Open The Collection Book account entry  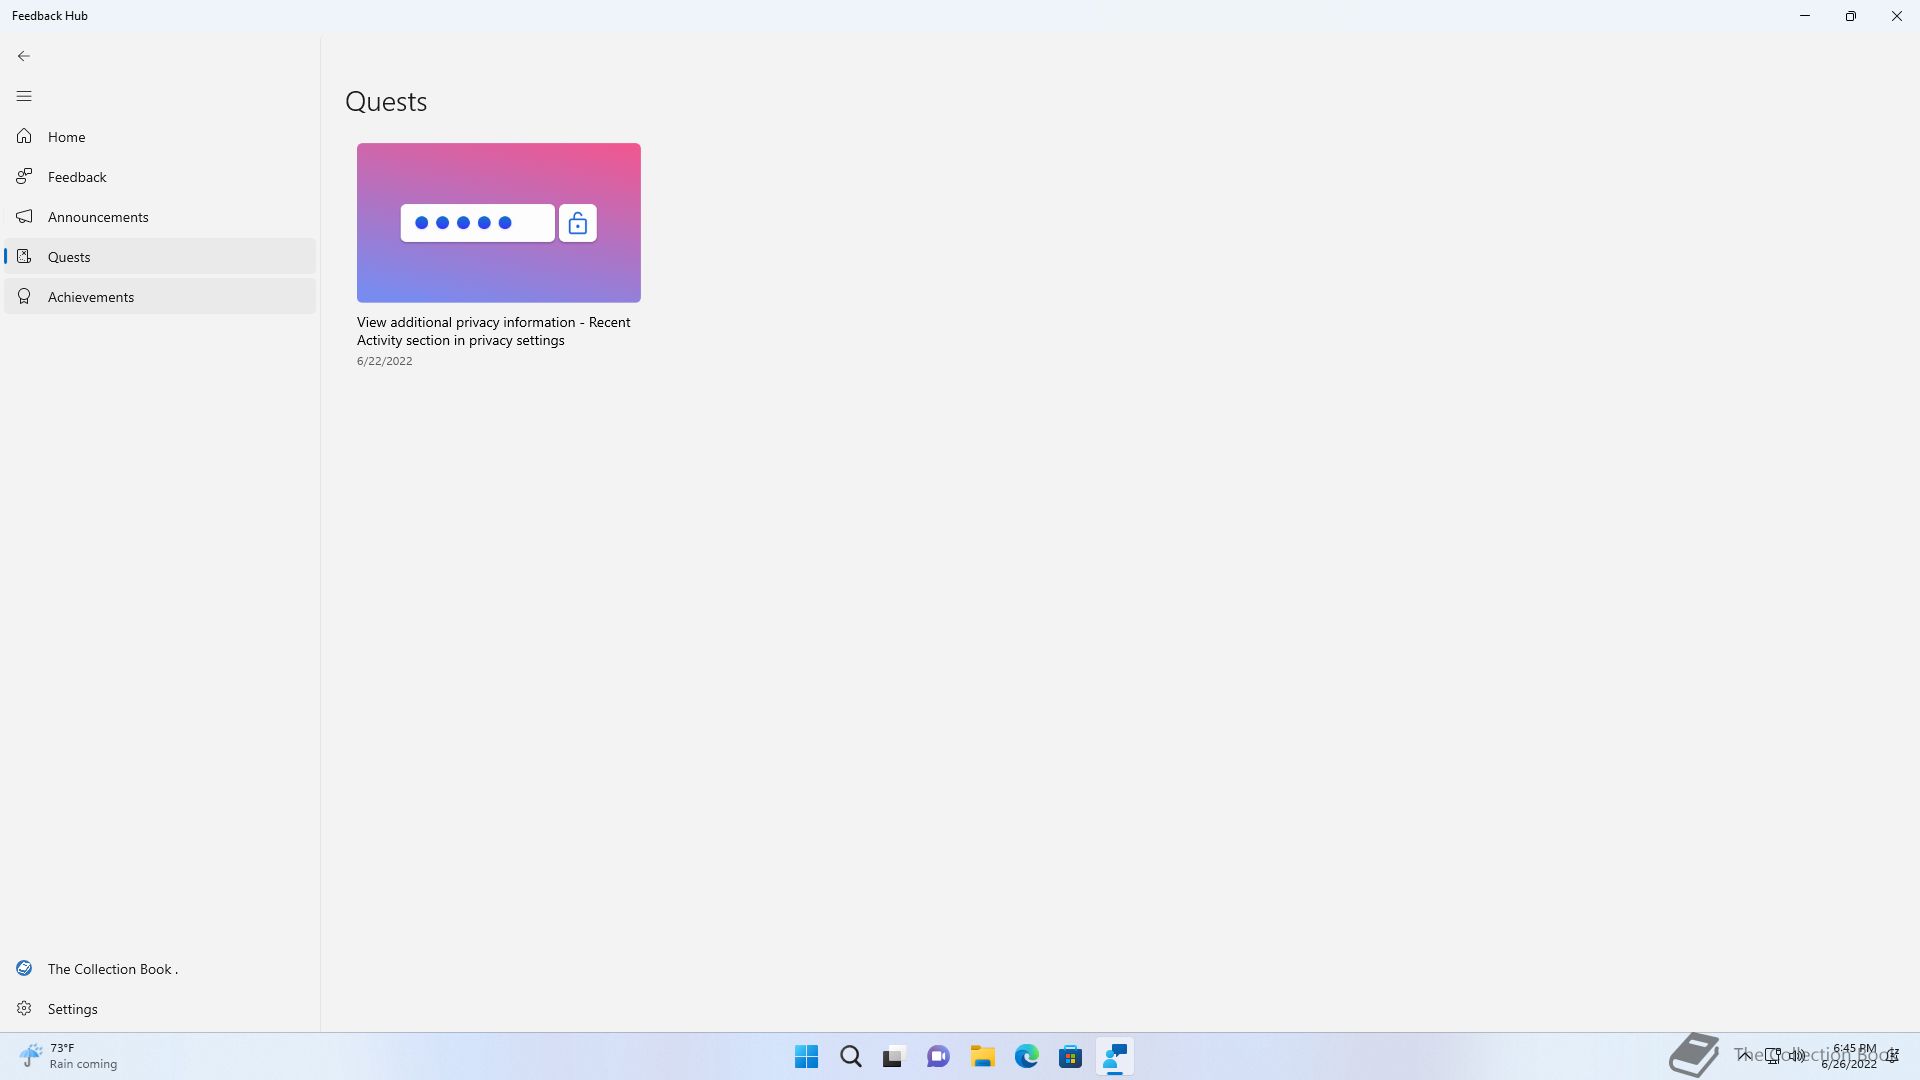pyautogui.click(x=112, y=969)
